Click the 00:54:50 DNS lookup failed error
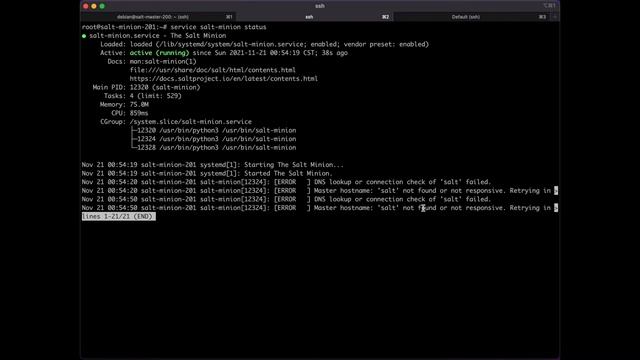 (286, 199)
